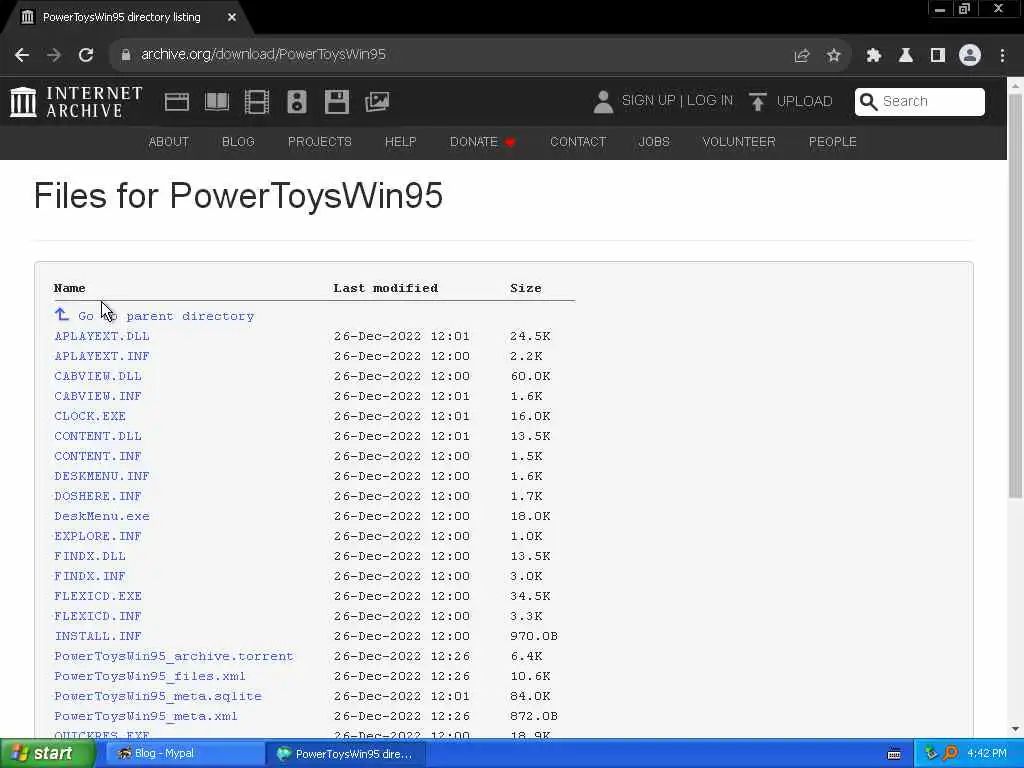This screenshot has width=1024, height=768.
Task: Click the parent directory up-arrow icon
Action: pyautogui.click(x=61, y=315)
